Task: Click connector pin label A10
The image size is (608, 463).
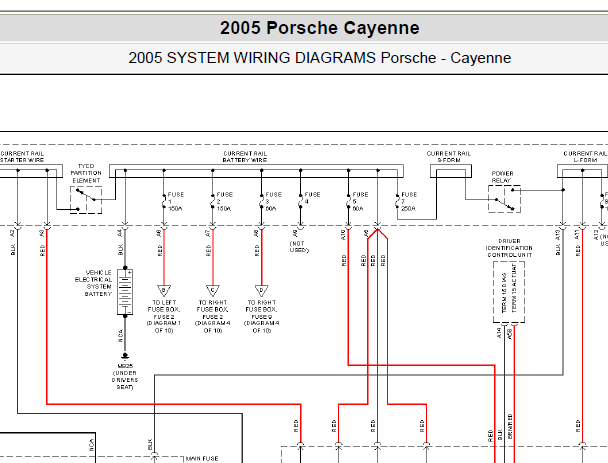Action: coord(343,235)
